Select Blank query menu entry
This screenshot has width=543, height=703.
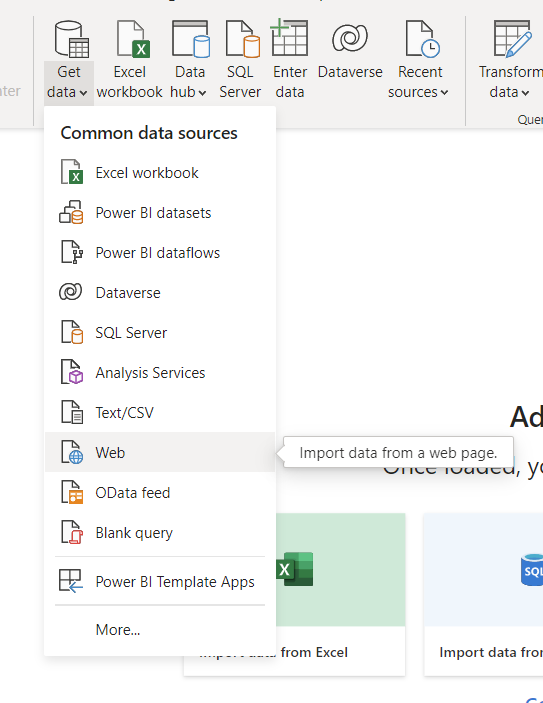tap(160, 532)
